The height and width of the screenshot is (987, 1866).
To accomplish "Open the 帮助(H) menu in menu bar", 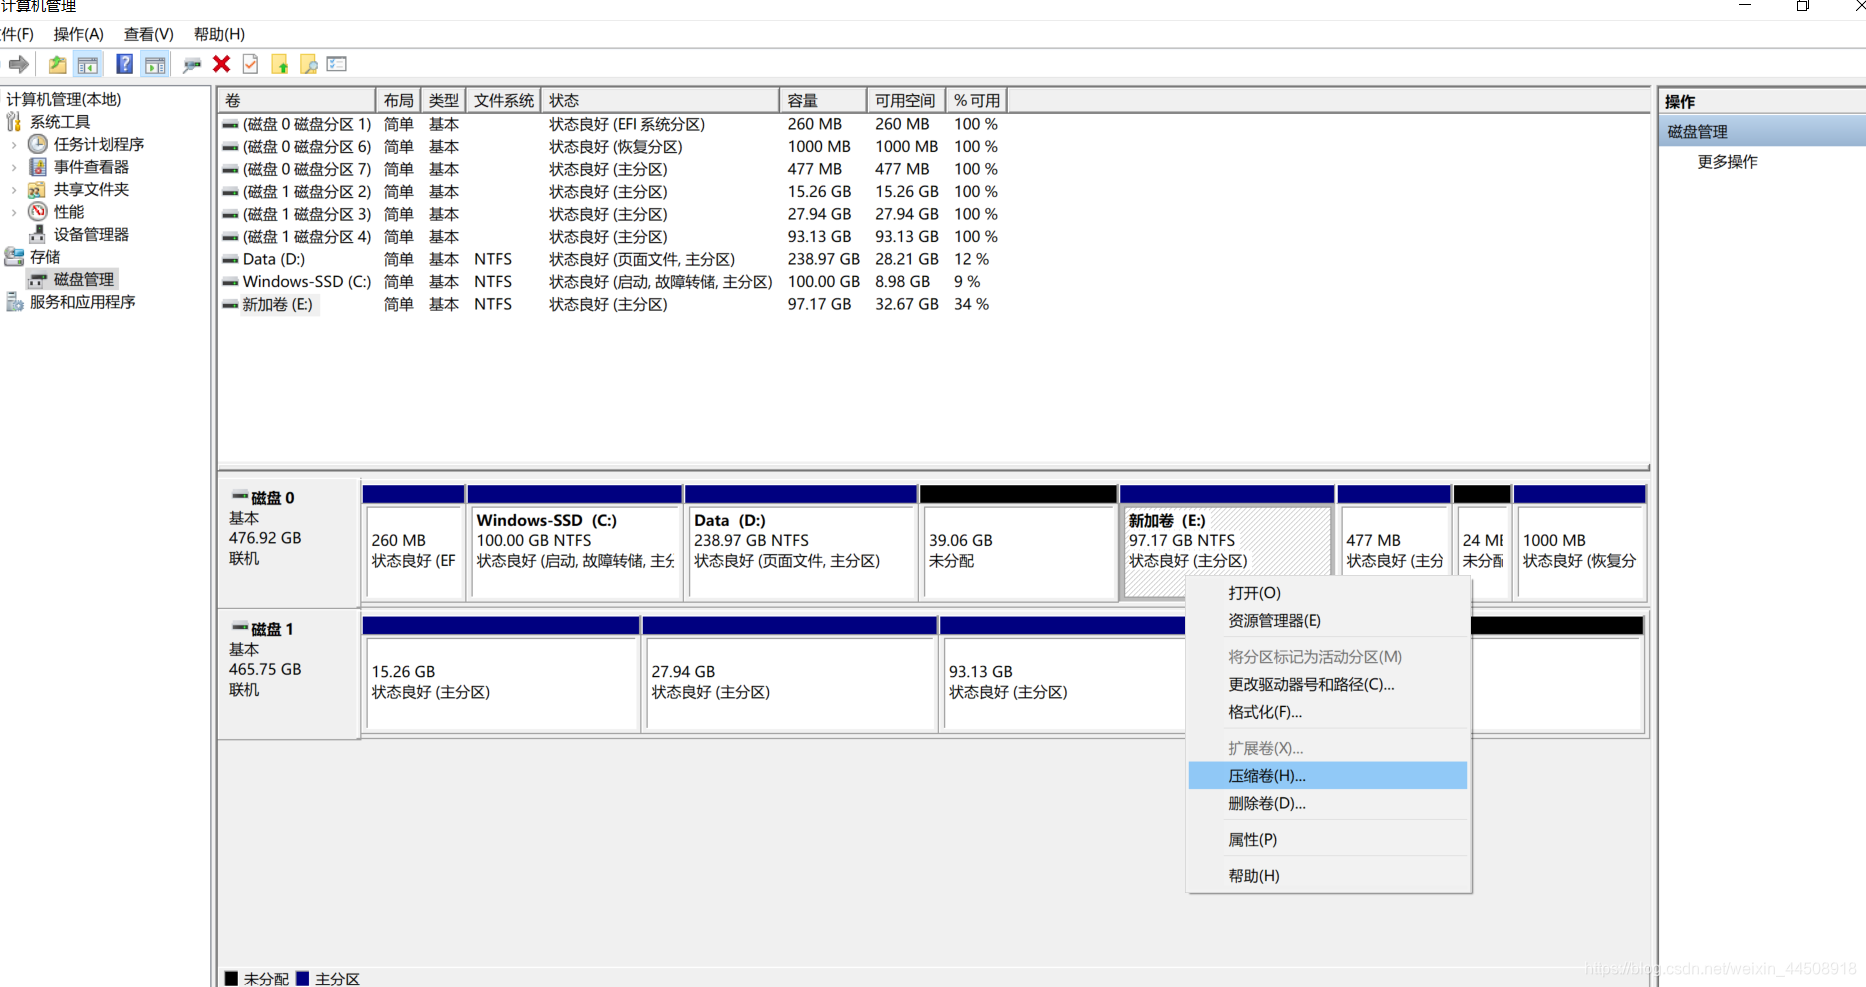I will click(219, 34).
